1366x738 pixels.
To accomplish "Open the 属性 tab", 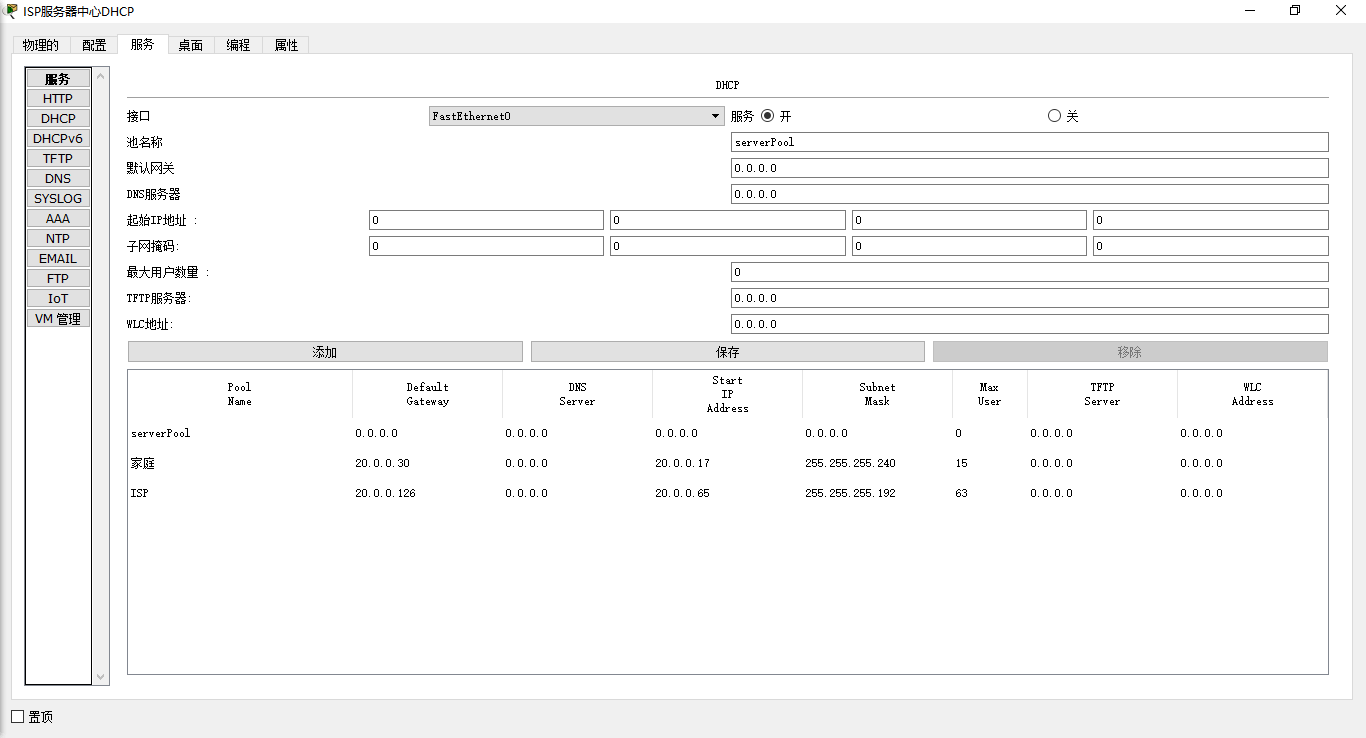I will coord(286,45).
